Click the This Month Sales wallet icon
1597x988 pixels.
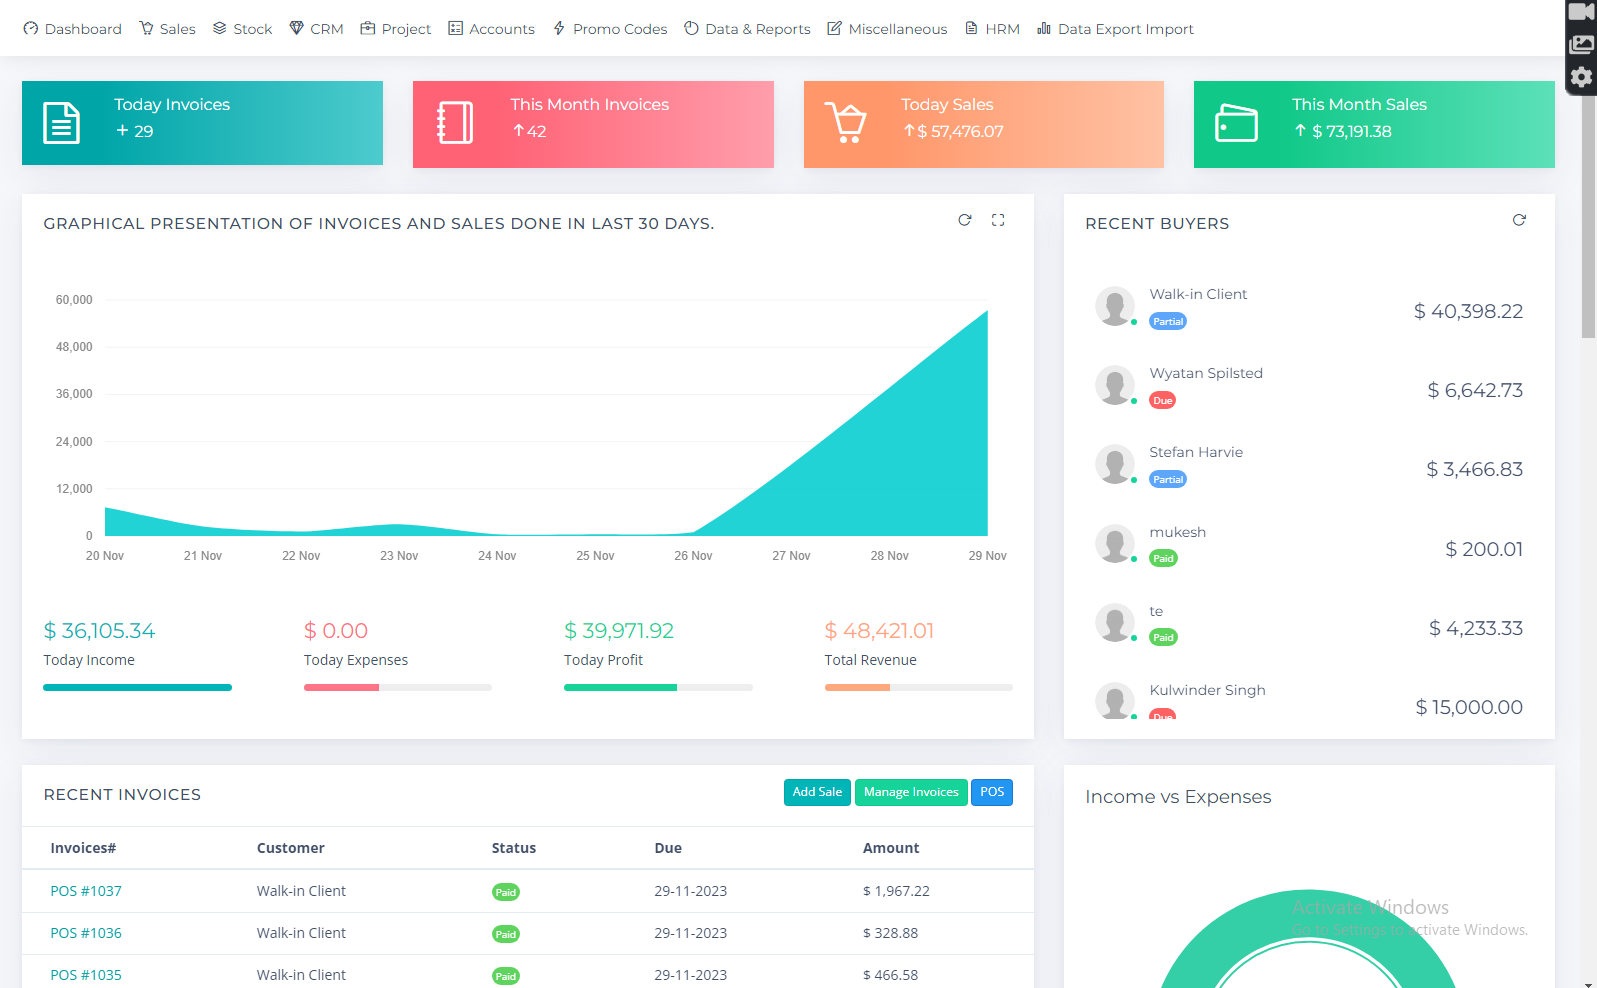pos(1236,123)
